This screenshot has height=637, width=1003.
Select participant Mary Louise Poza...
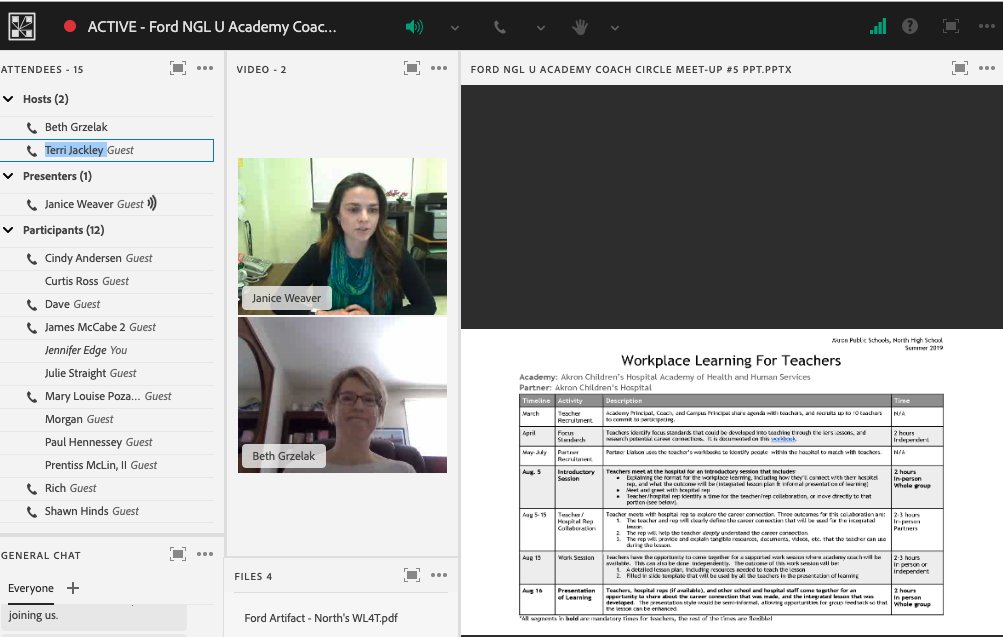click(x=107, y=396)
